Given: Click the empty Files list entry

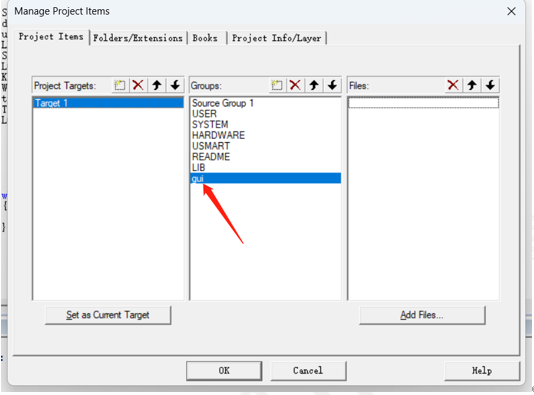Looking at the screenshot, I should pyautogui.click(x=423, y=103).
